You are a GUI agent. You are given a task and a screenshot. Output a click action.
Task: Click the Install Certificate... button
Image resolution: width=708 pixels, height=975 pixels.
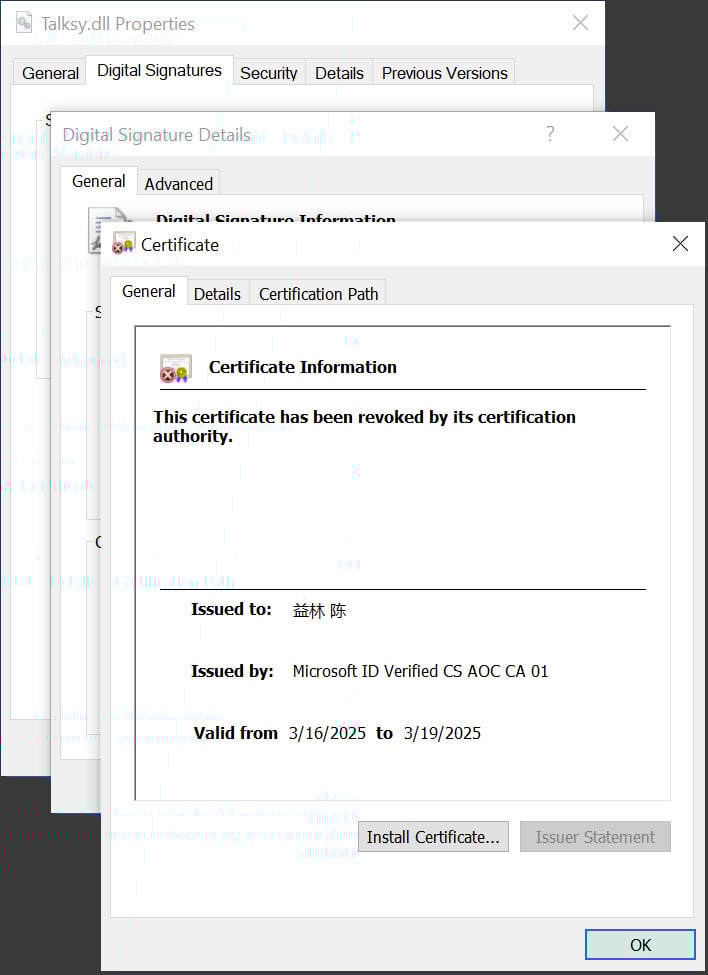(x=433, y=837)
